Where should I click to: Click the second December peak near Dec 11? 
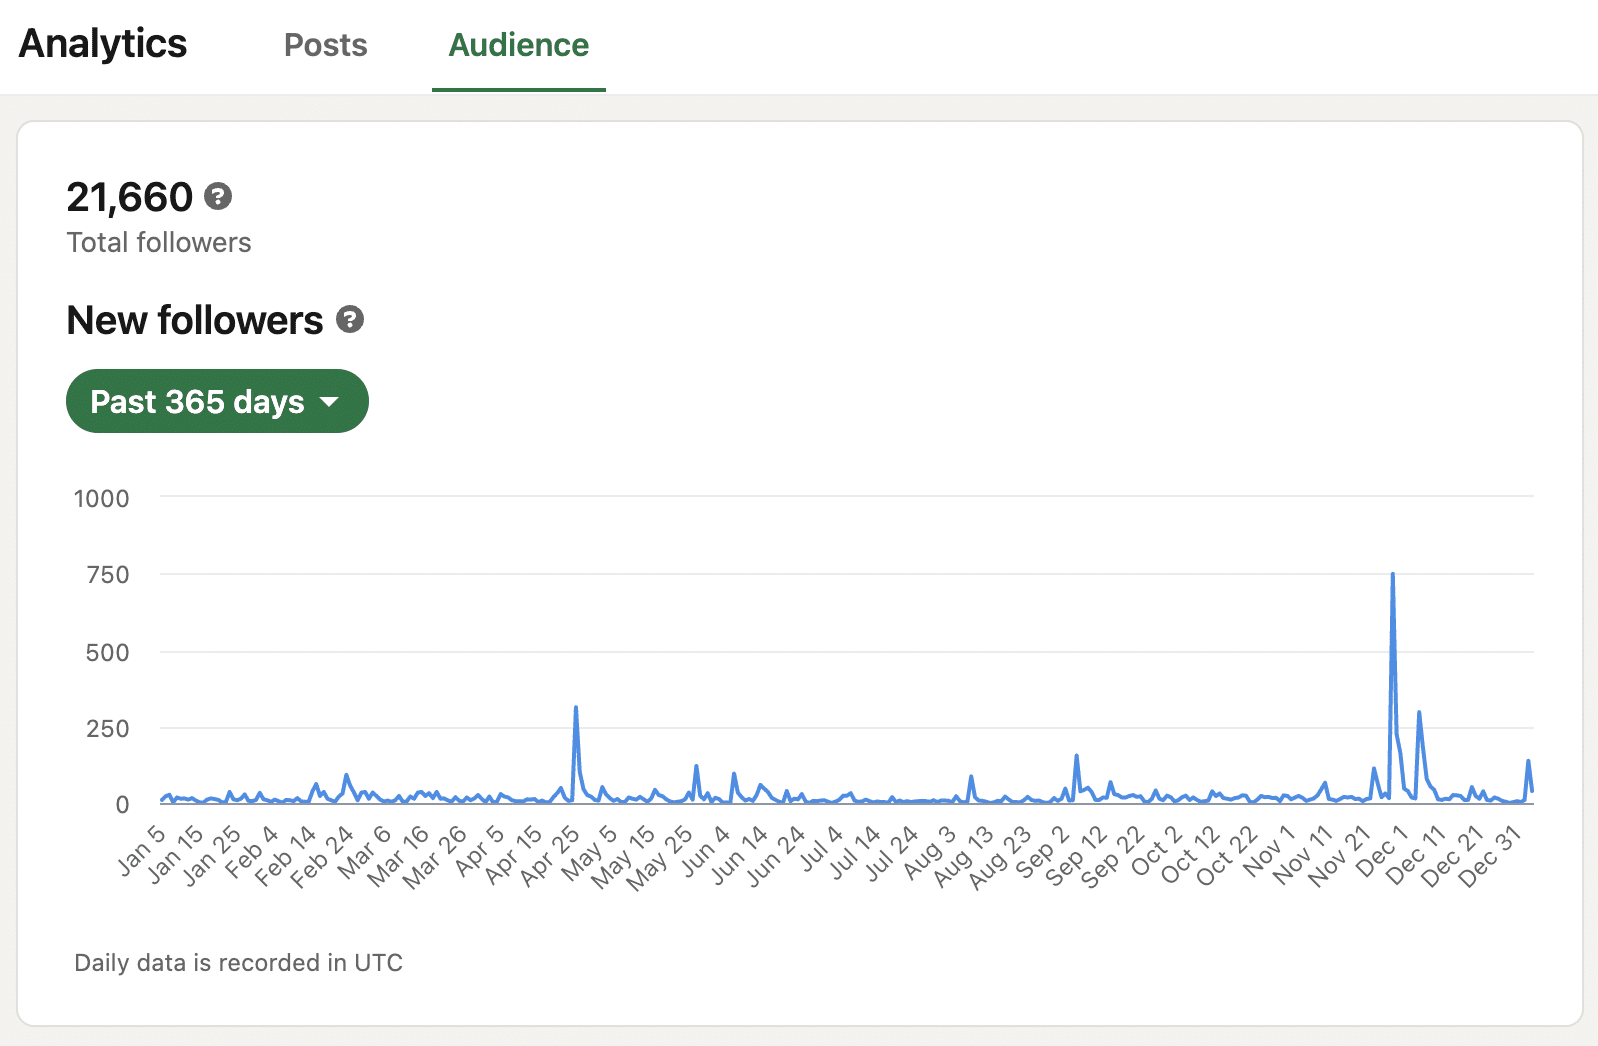point(1419,713)
